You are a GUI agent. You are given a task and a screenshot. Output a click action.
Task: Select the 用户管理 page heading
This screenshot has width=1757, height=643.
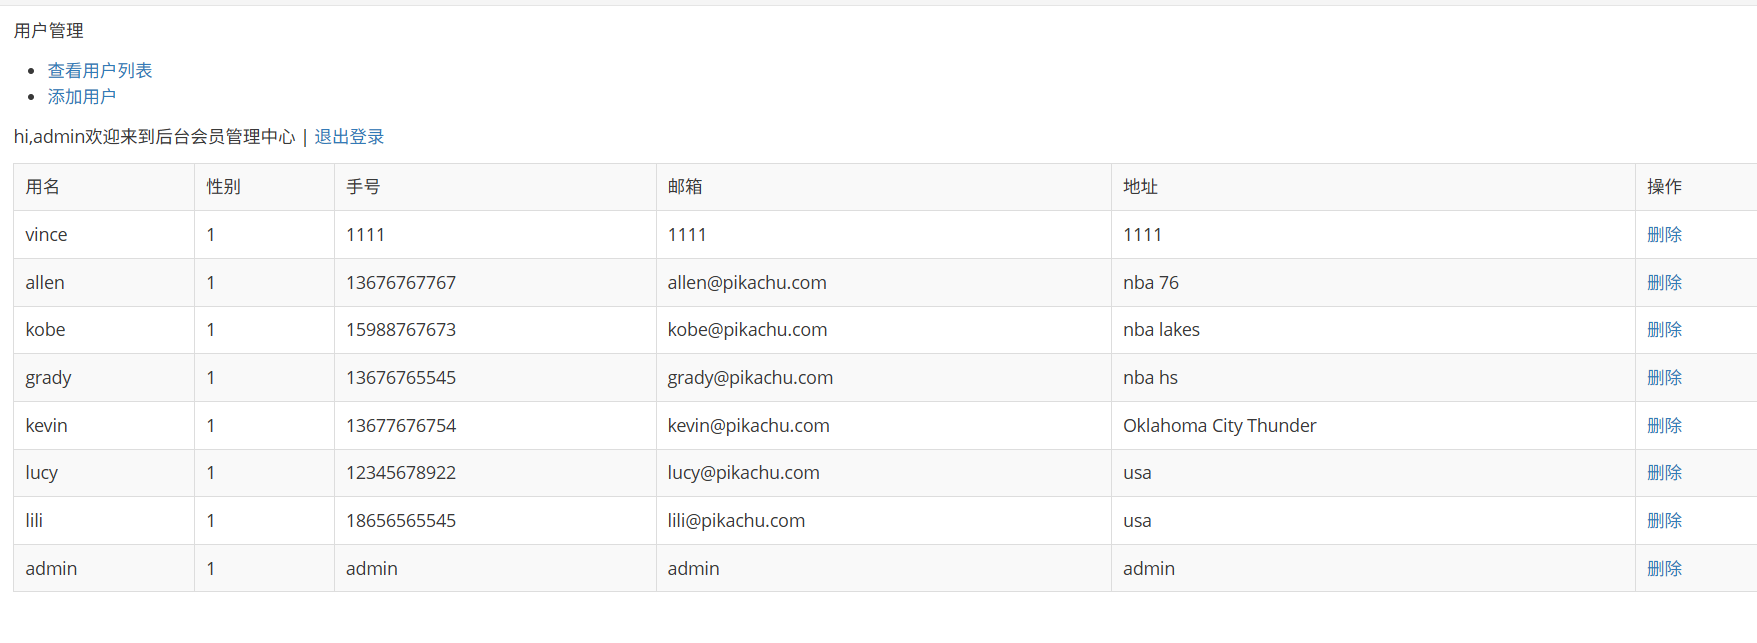pos(49,31)
